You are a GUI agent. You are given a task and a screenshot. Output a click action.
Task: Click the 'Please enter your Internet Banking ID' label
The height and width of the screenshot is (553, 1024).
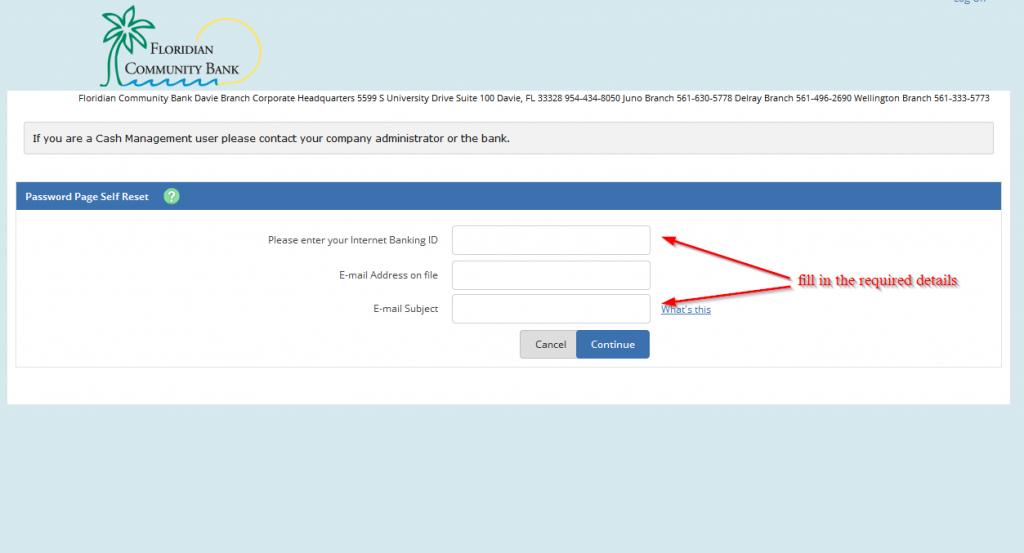[x=353, y=240]
